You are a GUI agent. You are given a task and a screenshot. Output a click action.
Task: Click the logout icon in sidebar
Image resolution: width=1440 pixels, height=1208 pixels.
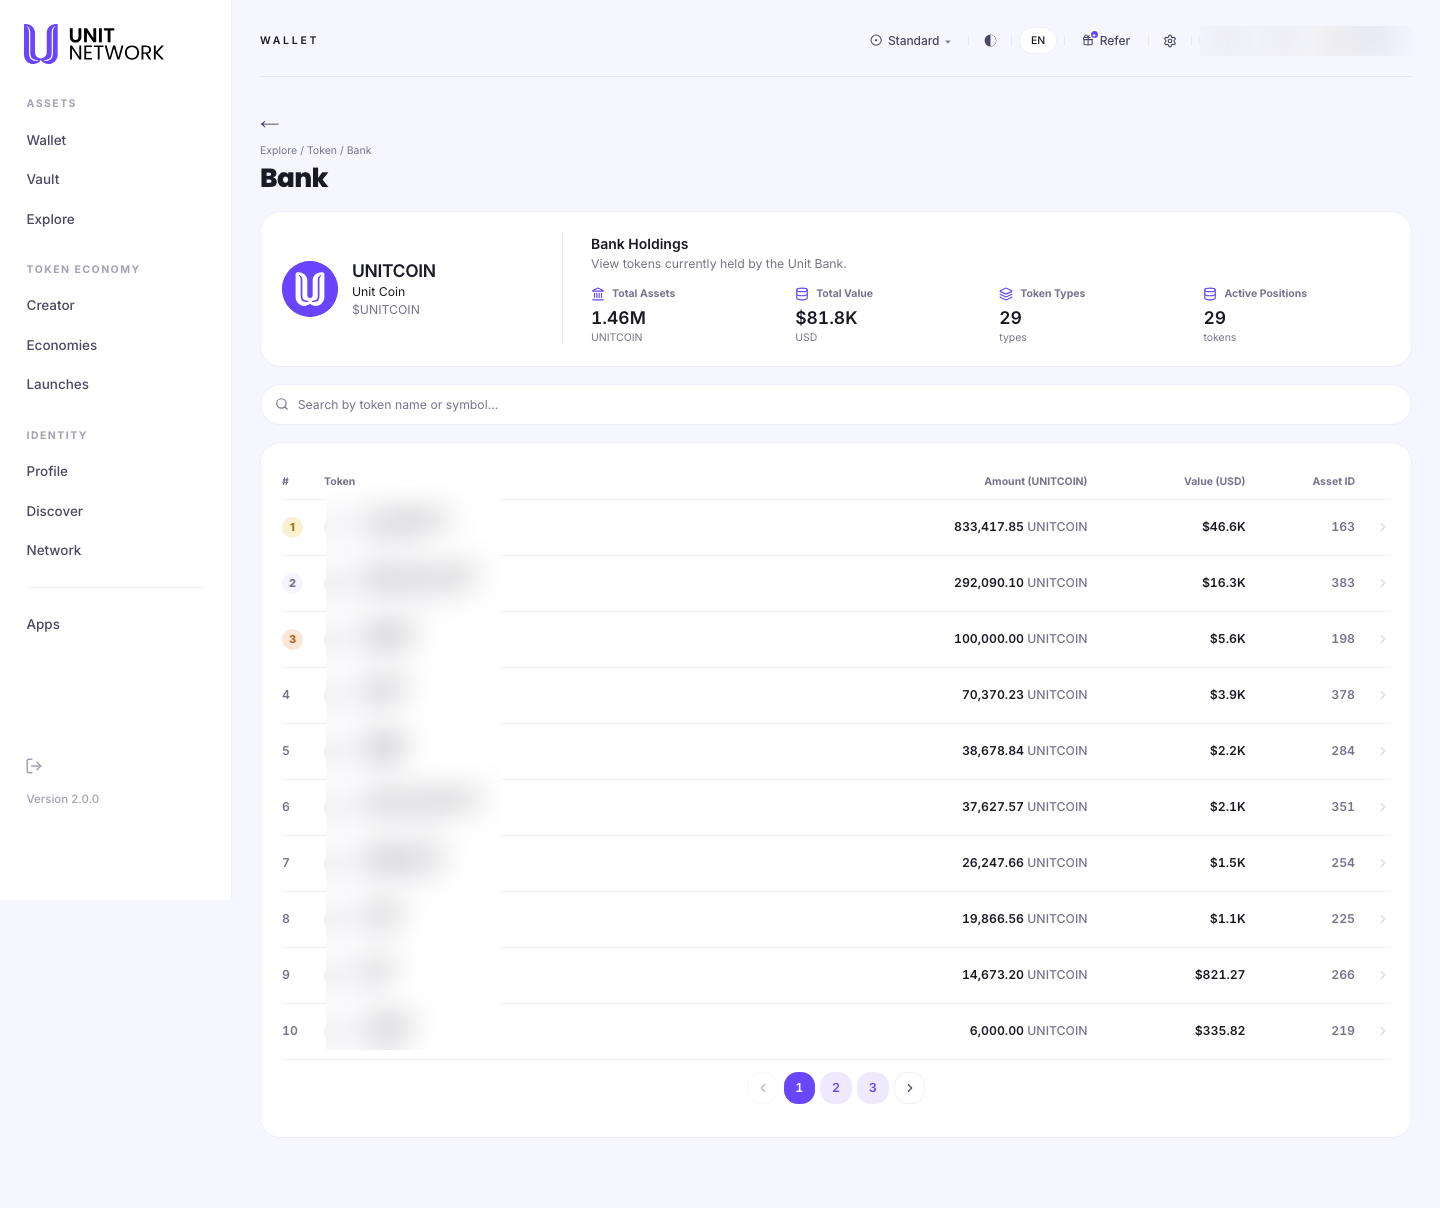coord(34,766)
